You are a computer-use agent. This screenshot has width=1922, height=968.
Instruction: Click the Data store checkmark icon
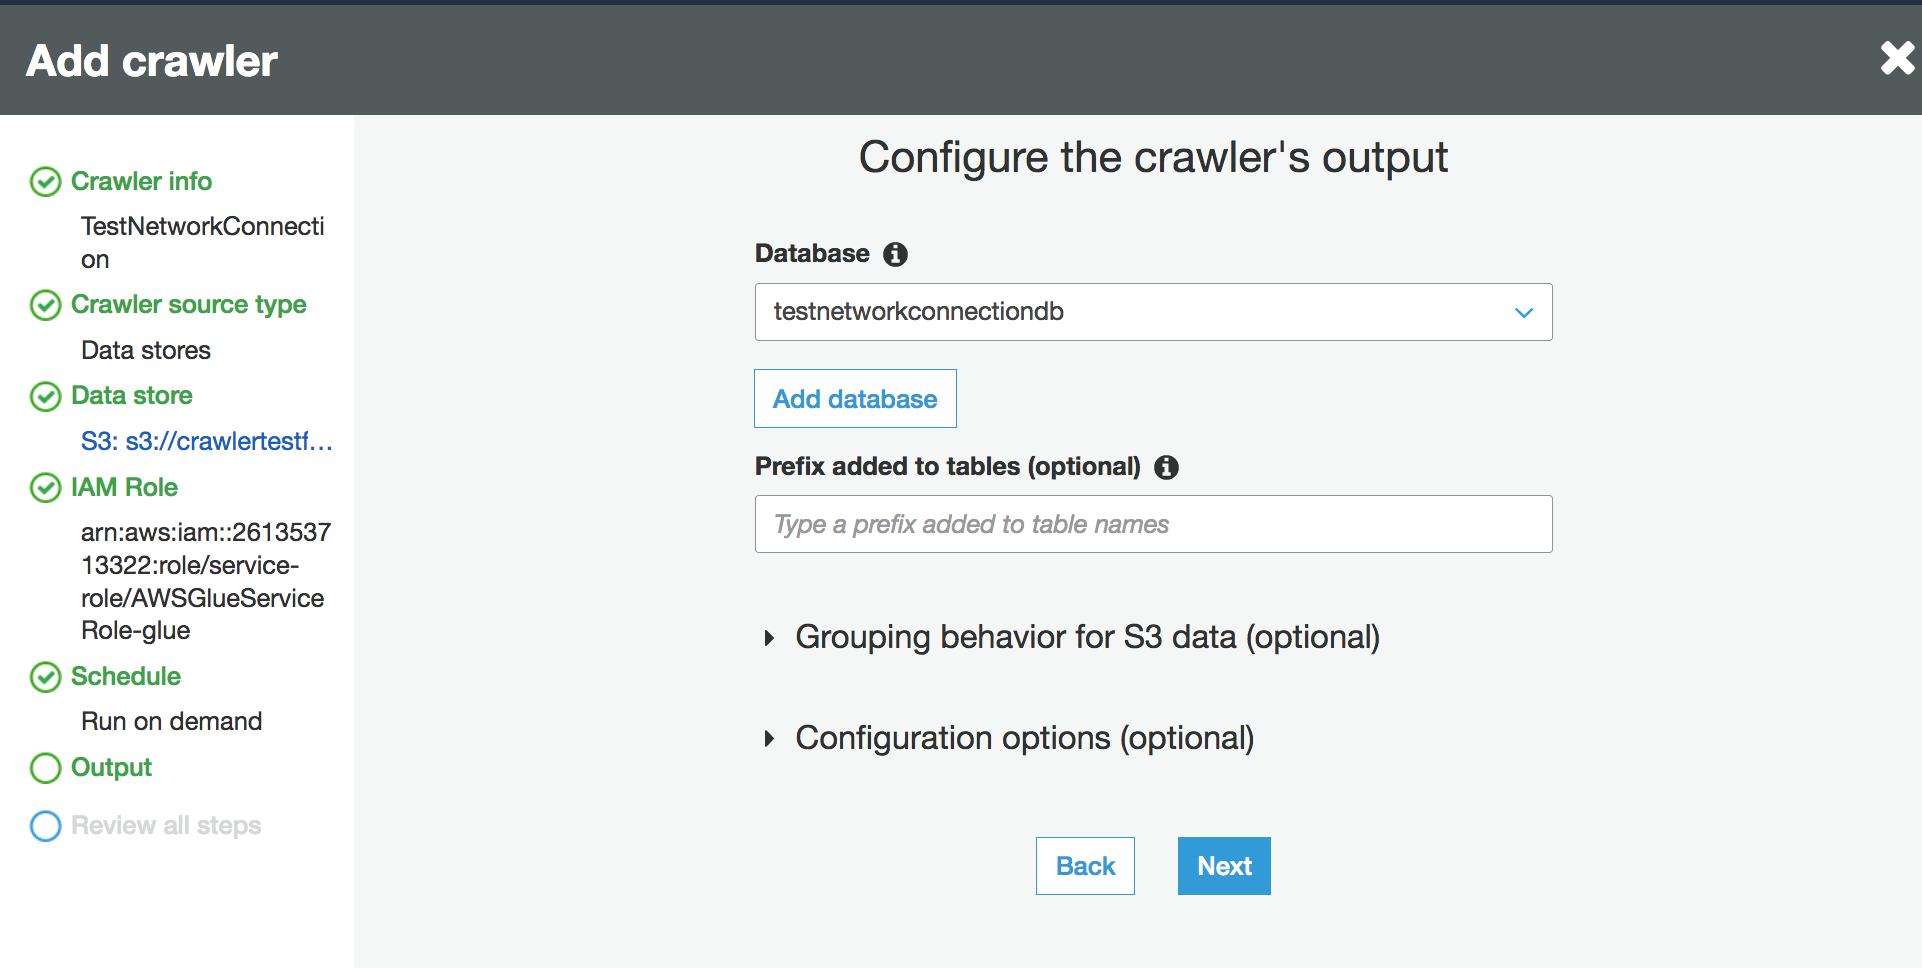coord(46,396)
